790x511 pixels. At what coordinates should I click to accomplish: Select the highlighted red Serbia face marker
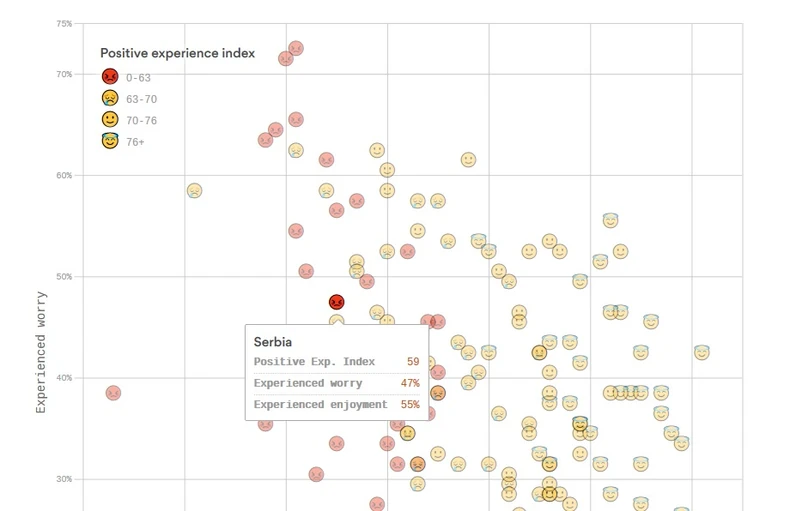(x=337, y=302)
